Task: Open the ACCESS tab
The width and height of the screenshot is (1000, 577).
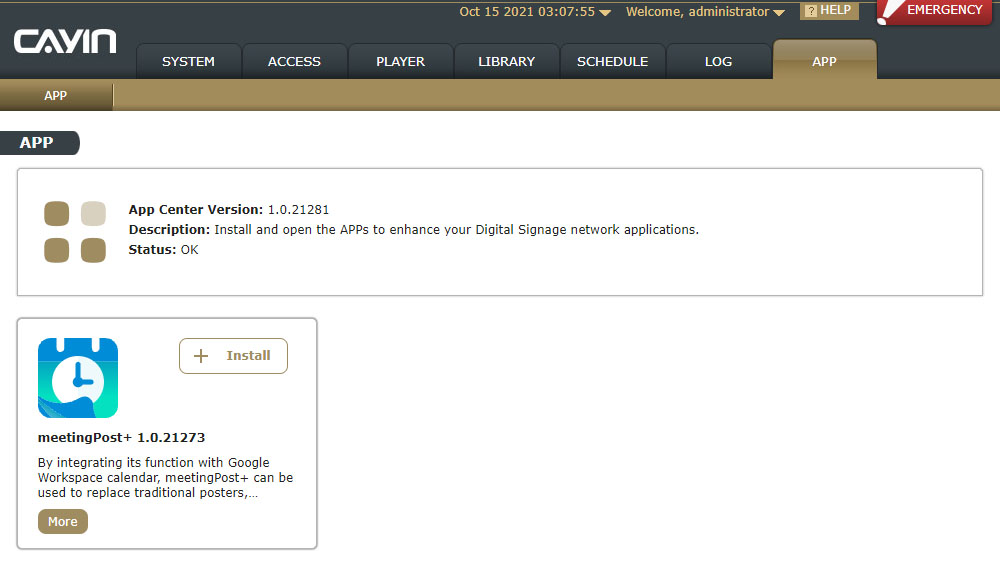Action: (294, 61)
